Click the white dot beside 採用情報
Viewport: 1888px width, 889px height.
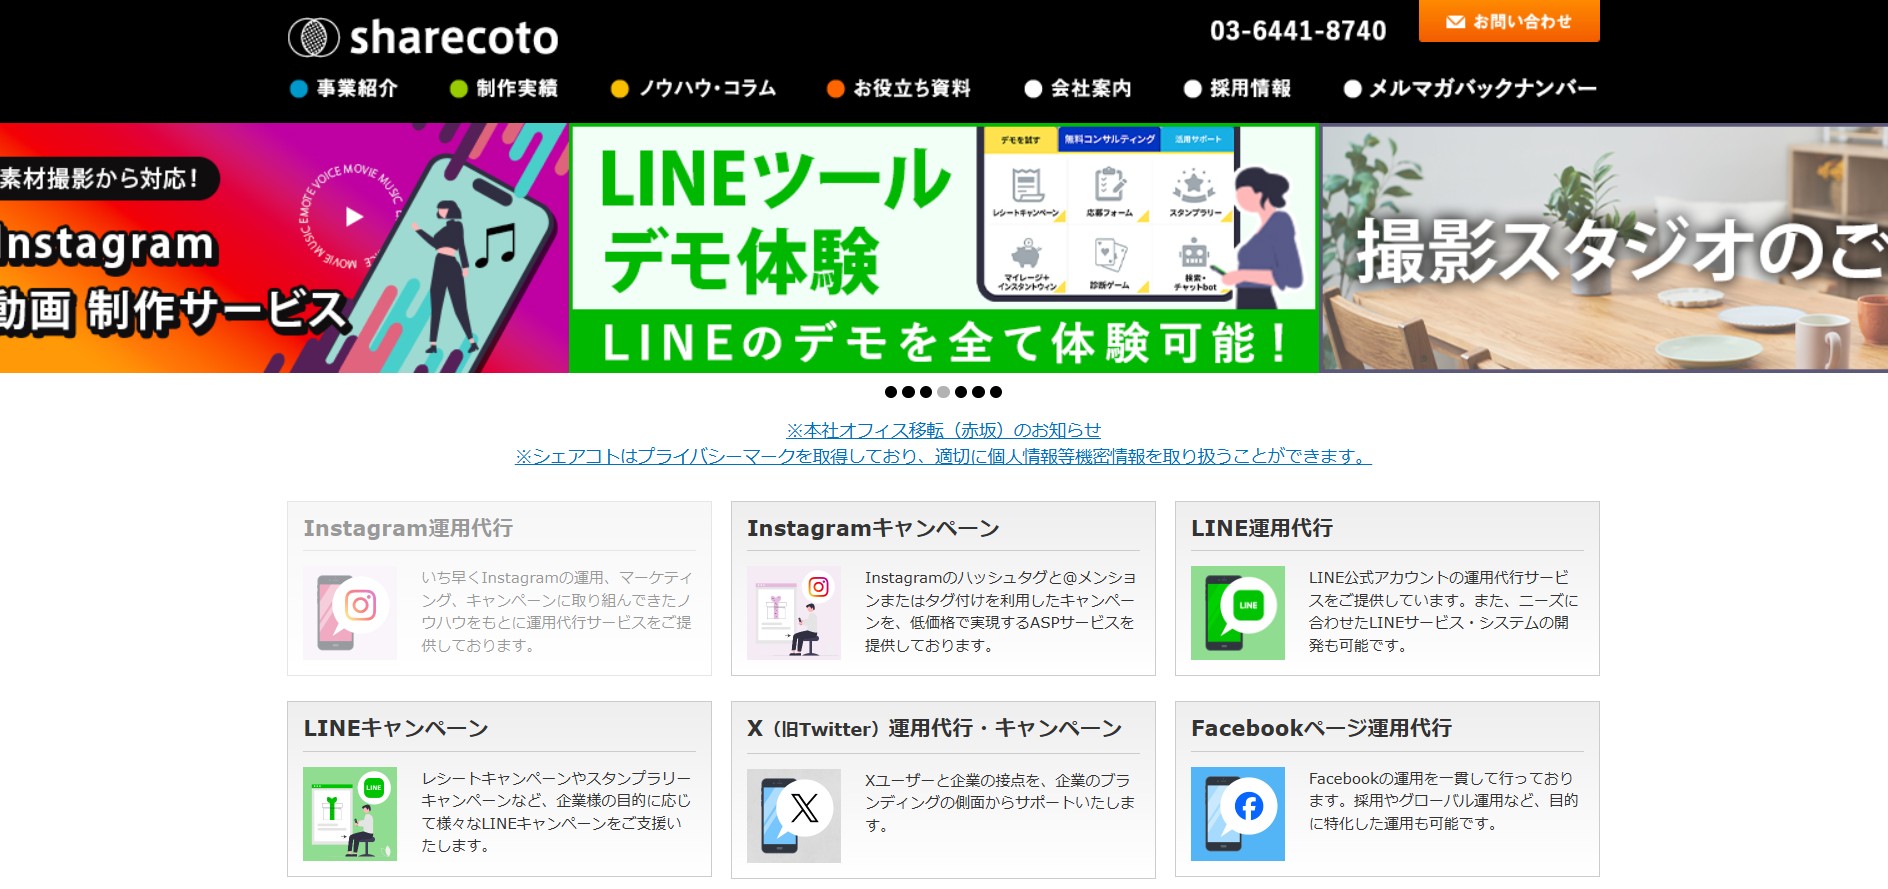click(1192, 89)
